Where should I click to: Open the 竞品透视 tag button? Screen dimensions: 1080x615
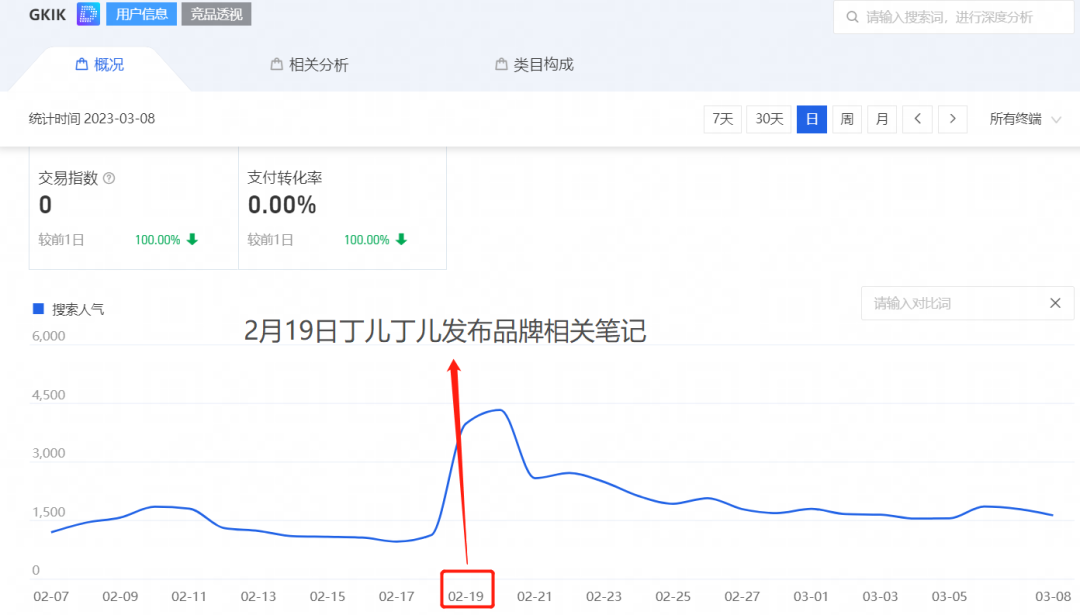pyautogui.click(x=216, y=14)
